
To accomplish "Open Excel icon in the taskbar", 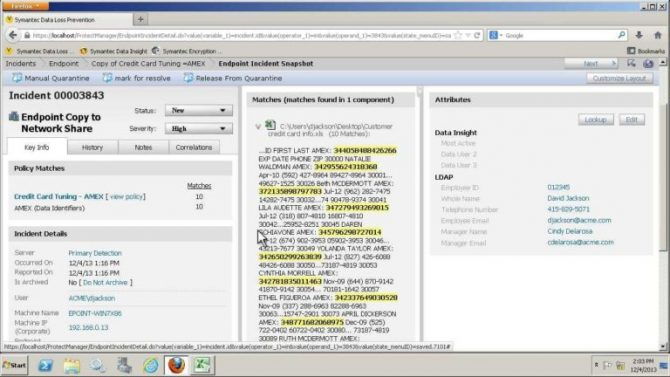I will coord(203,365).
